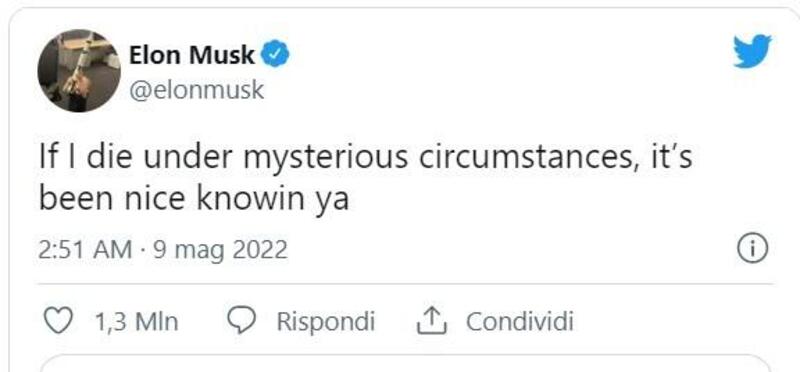The height and width of the screenshot is (372, 800).
Task: Open the Elon Musk display name
Action: click(192, 55)
